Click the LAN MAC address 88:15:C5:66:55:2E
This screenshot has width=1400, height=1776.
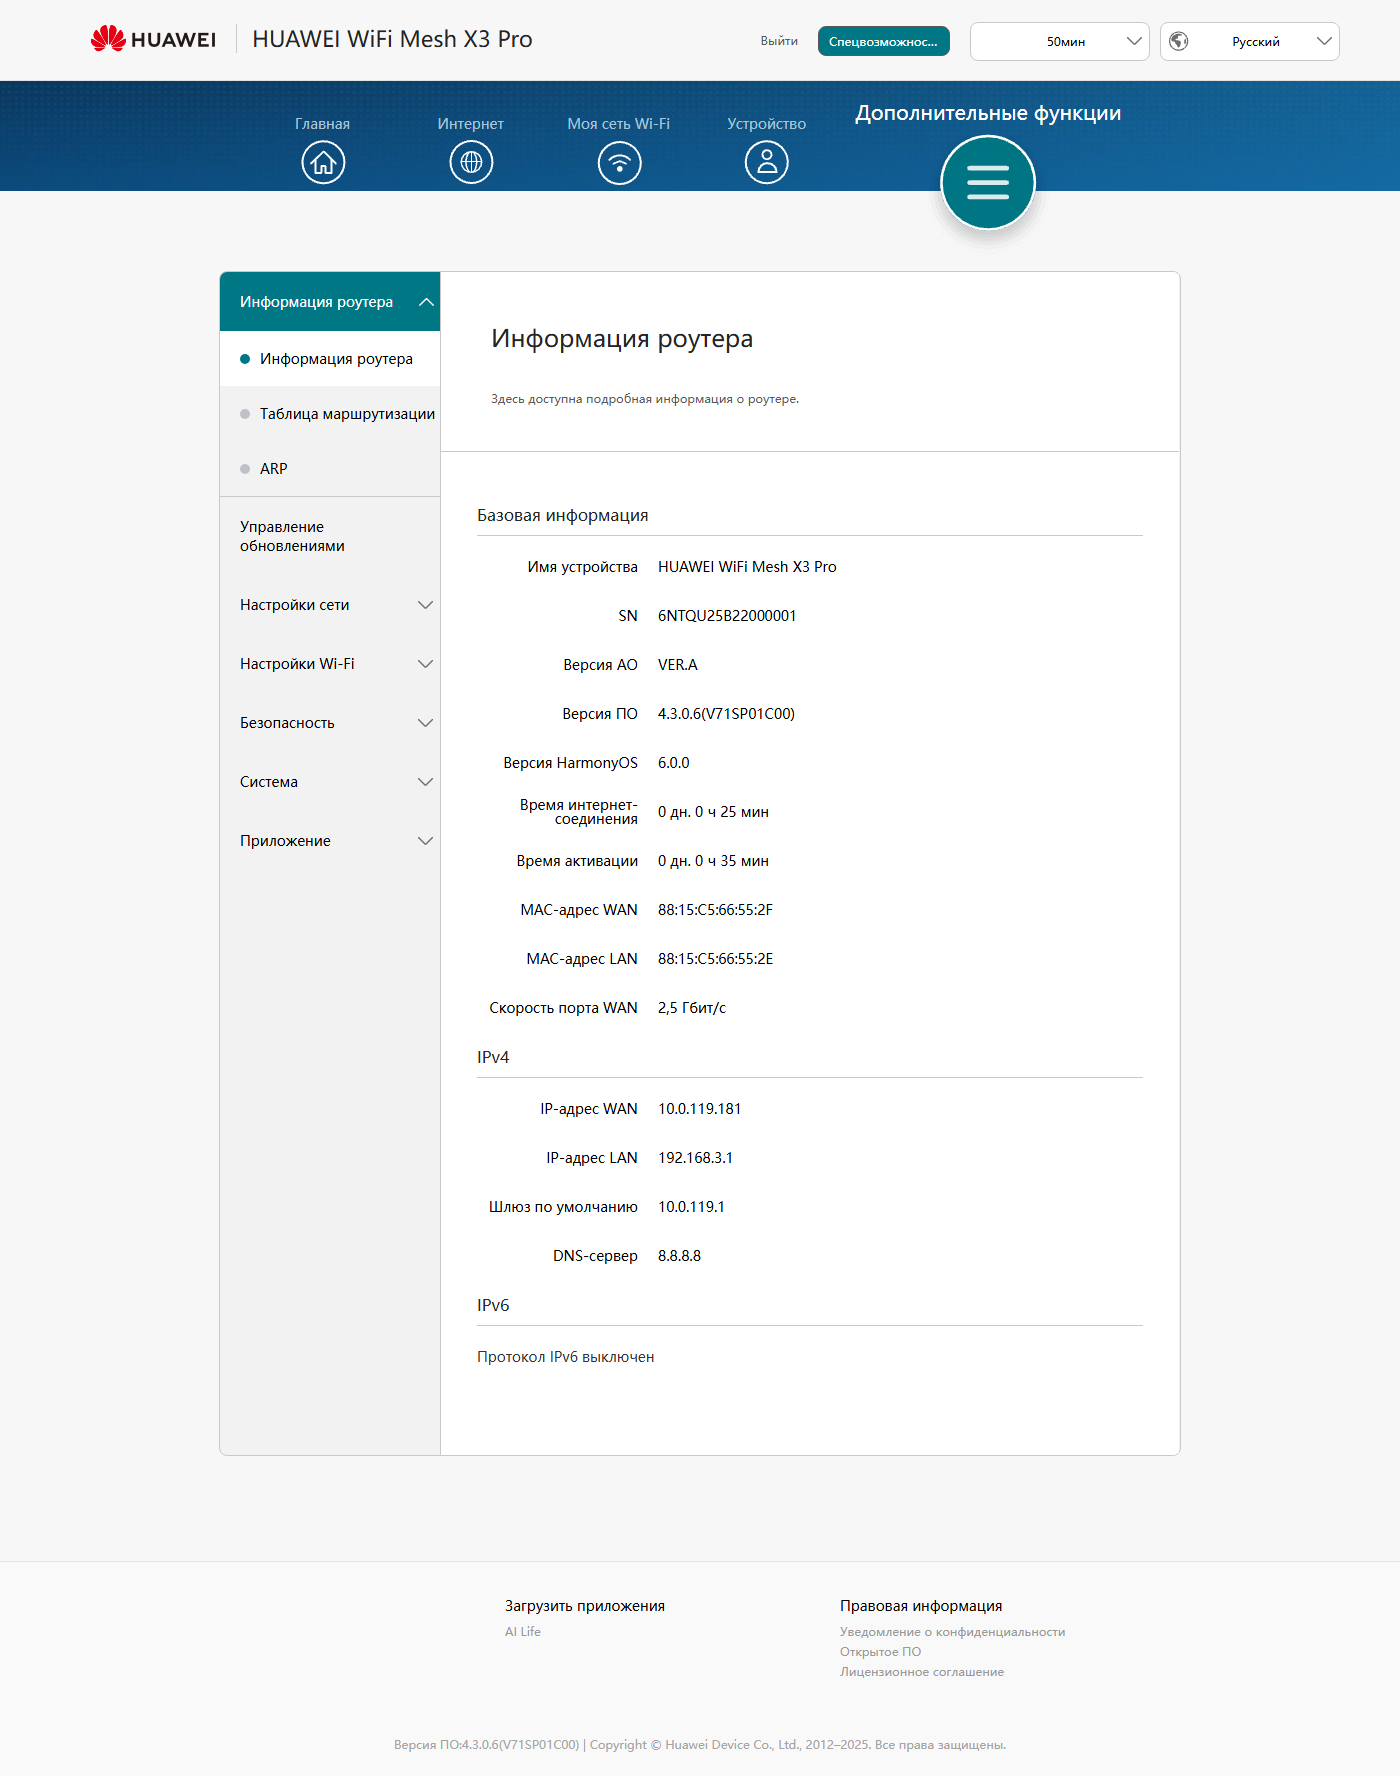[715, 959]
